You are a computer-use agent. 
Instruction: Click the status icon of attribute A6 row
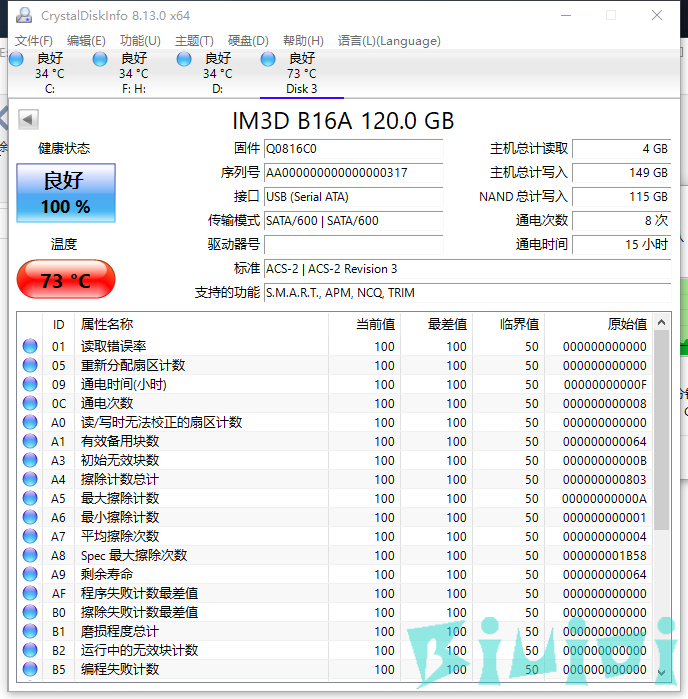pyautogui.click(x=30, y=517)
